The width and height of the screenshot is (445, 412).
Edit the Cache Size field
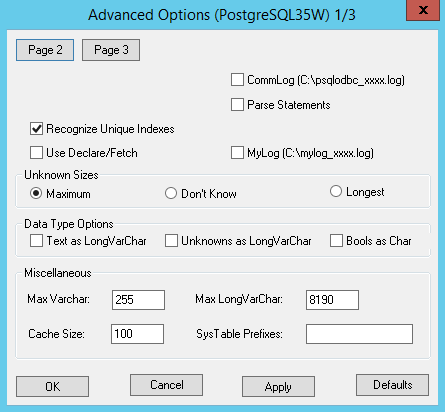(x=137, y=334)
